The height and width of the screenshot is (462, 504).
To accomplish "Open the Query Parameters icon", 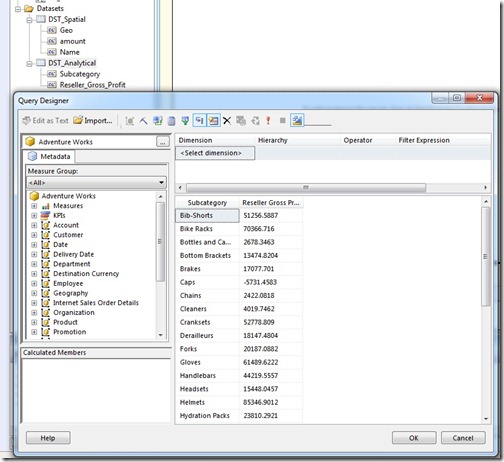I will coord(241,121).
